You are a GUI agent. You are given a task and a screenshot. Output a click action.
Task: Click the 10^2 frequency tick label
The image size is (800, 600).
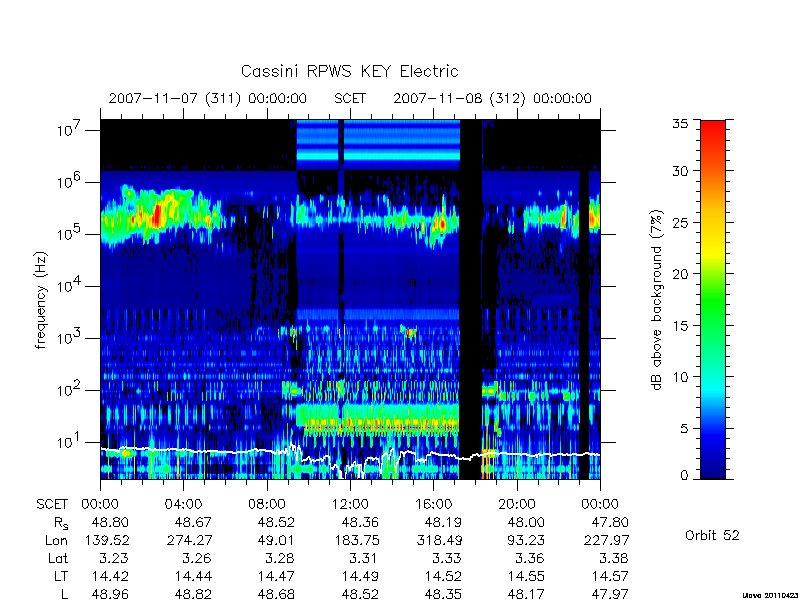click(70, 389)
